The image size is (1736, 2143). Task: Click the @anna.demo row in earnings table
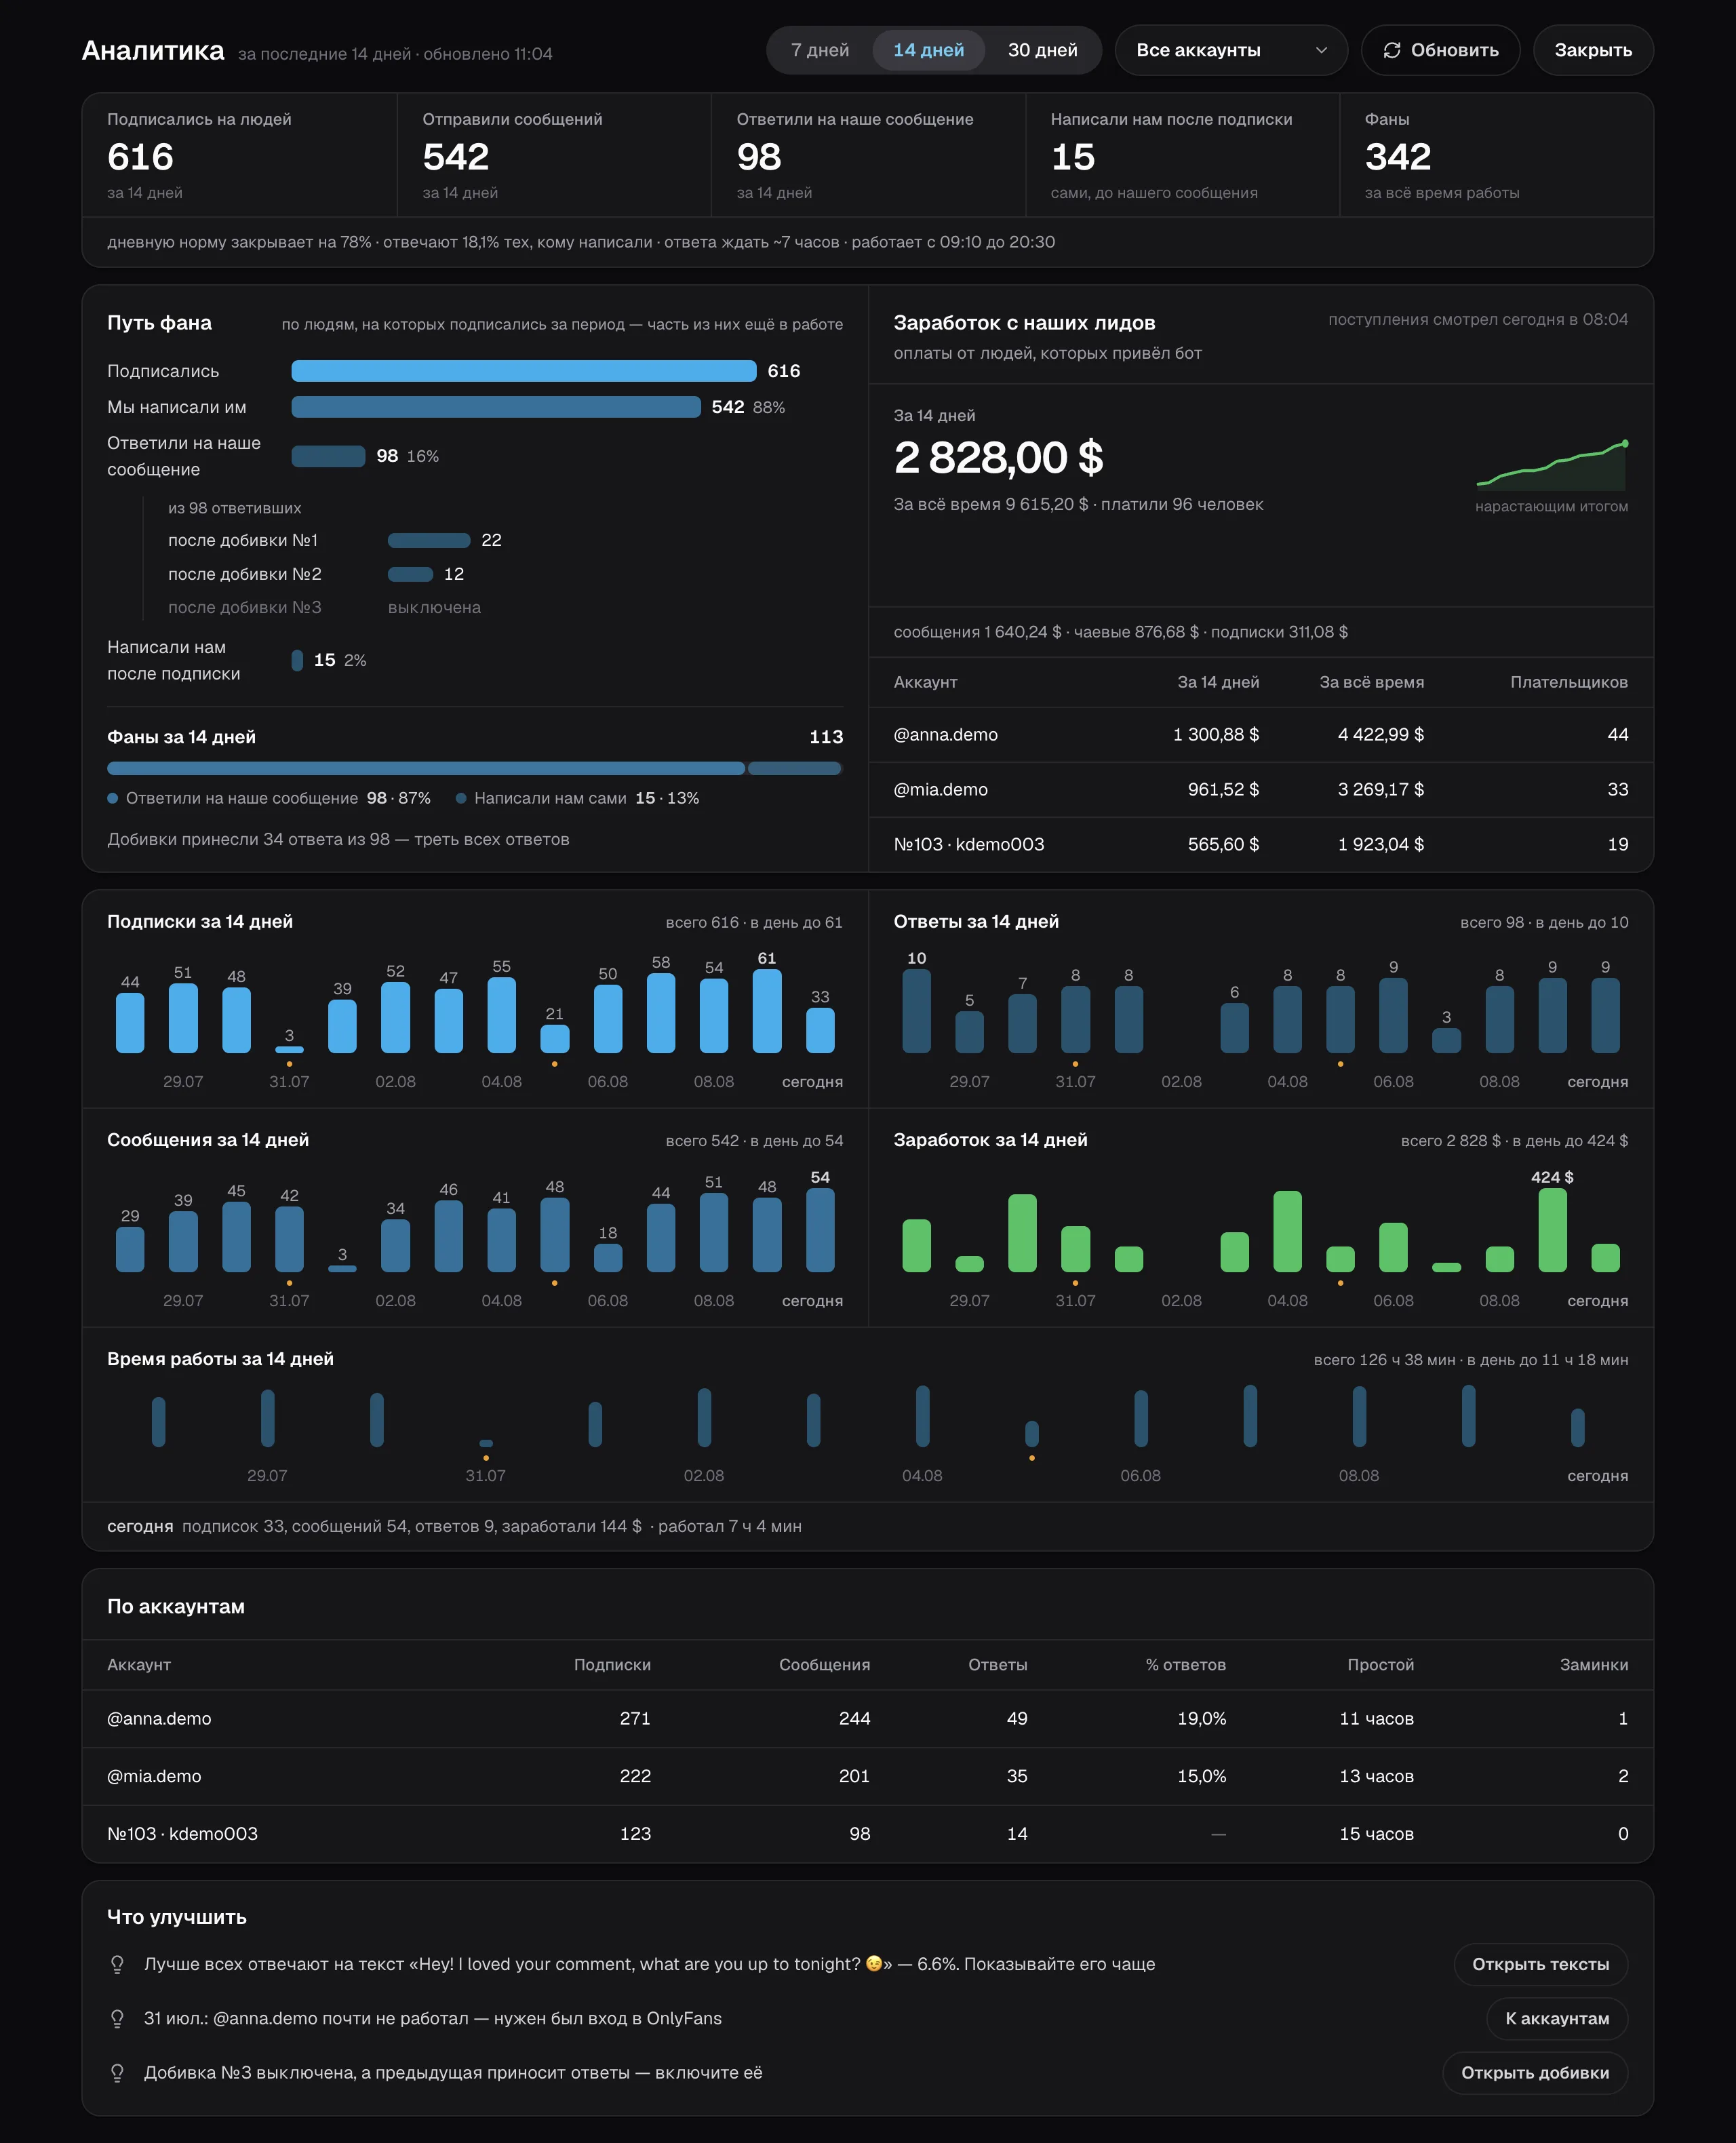coord(1261,734)
